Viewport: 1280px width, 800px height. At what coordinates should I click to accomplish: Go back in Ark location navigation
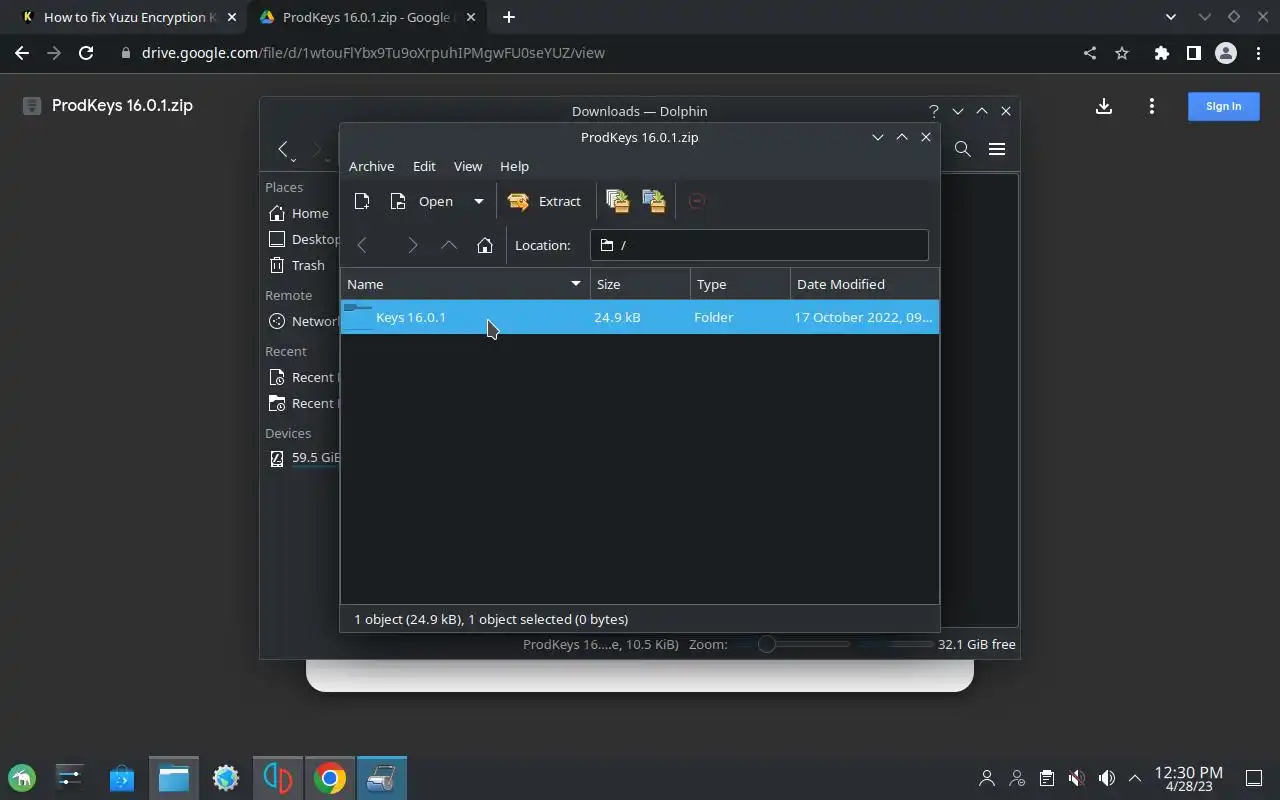click(362, 245)
